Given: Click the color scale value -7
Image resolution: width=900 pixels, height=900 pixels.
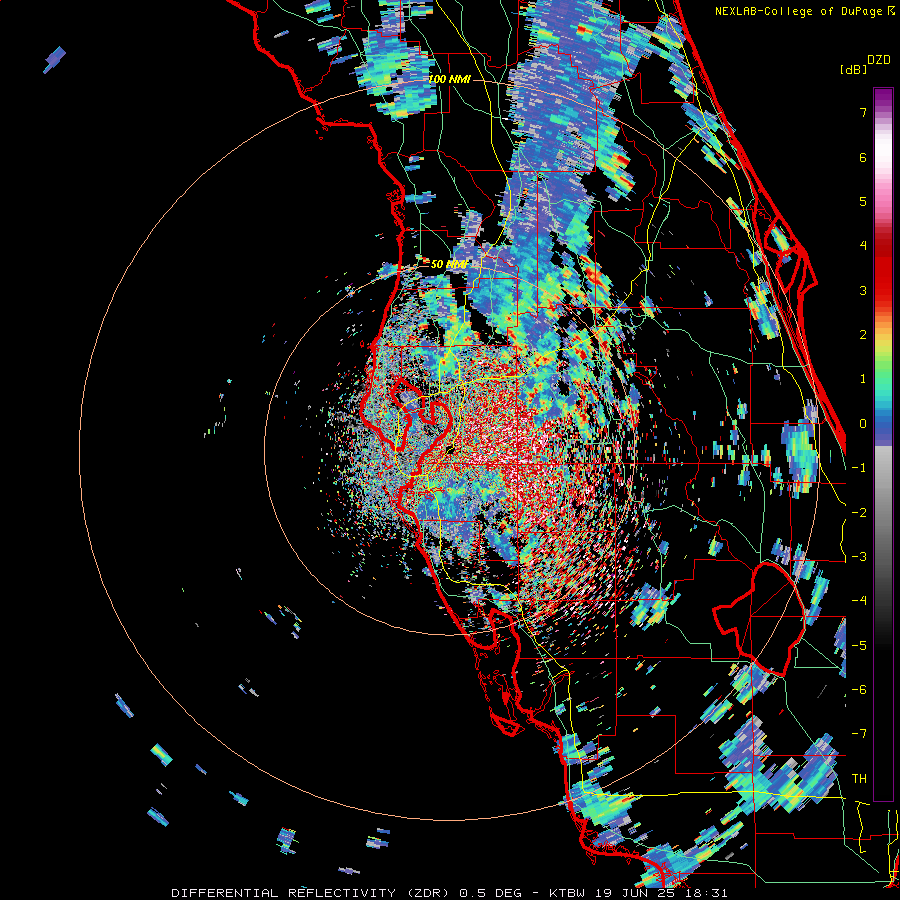Looking at the screenshot, I should 859,734.
